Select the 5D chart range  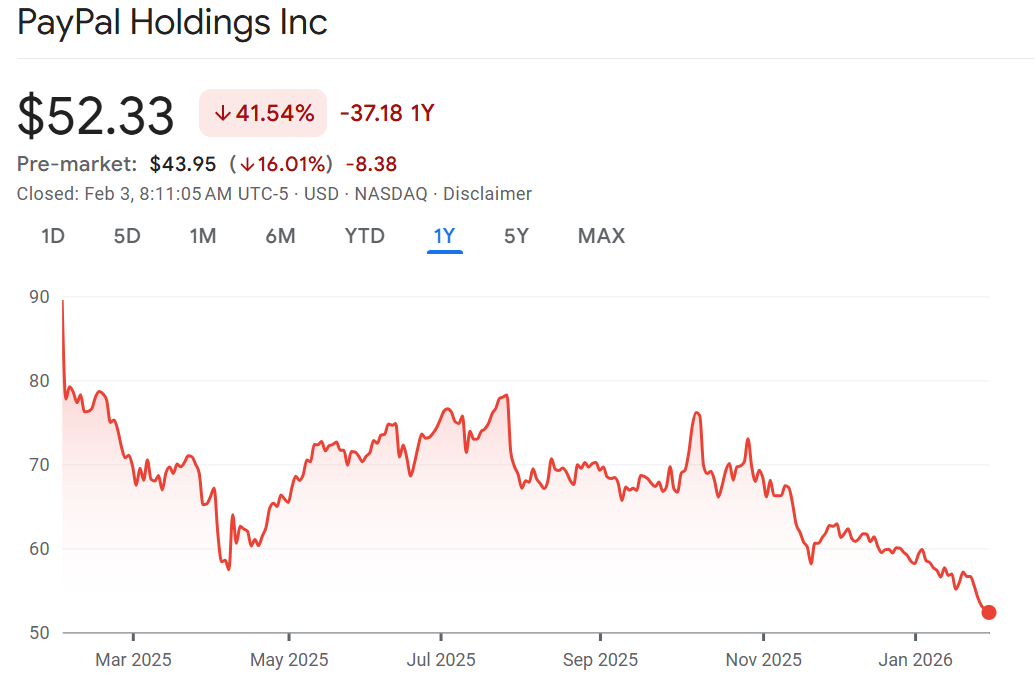click(127, 236)
